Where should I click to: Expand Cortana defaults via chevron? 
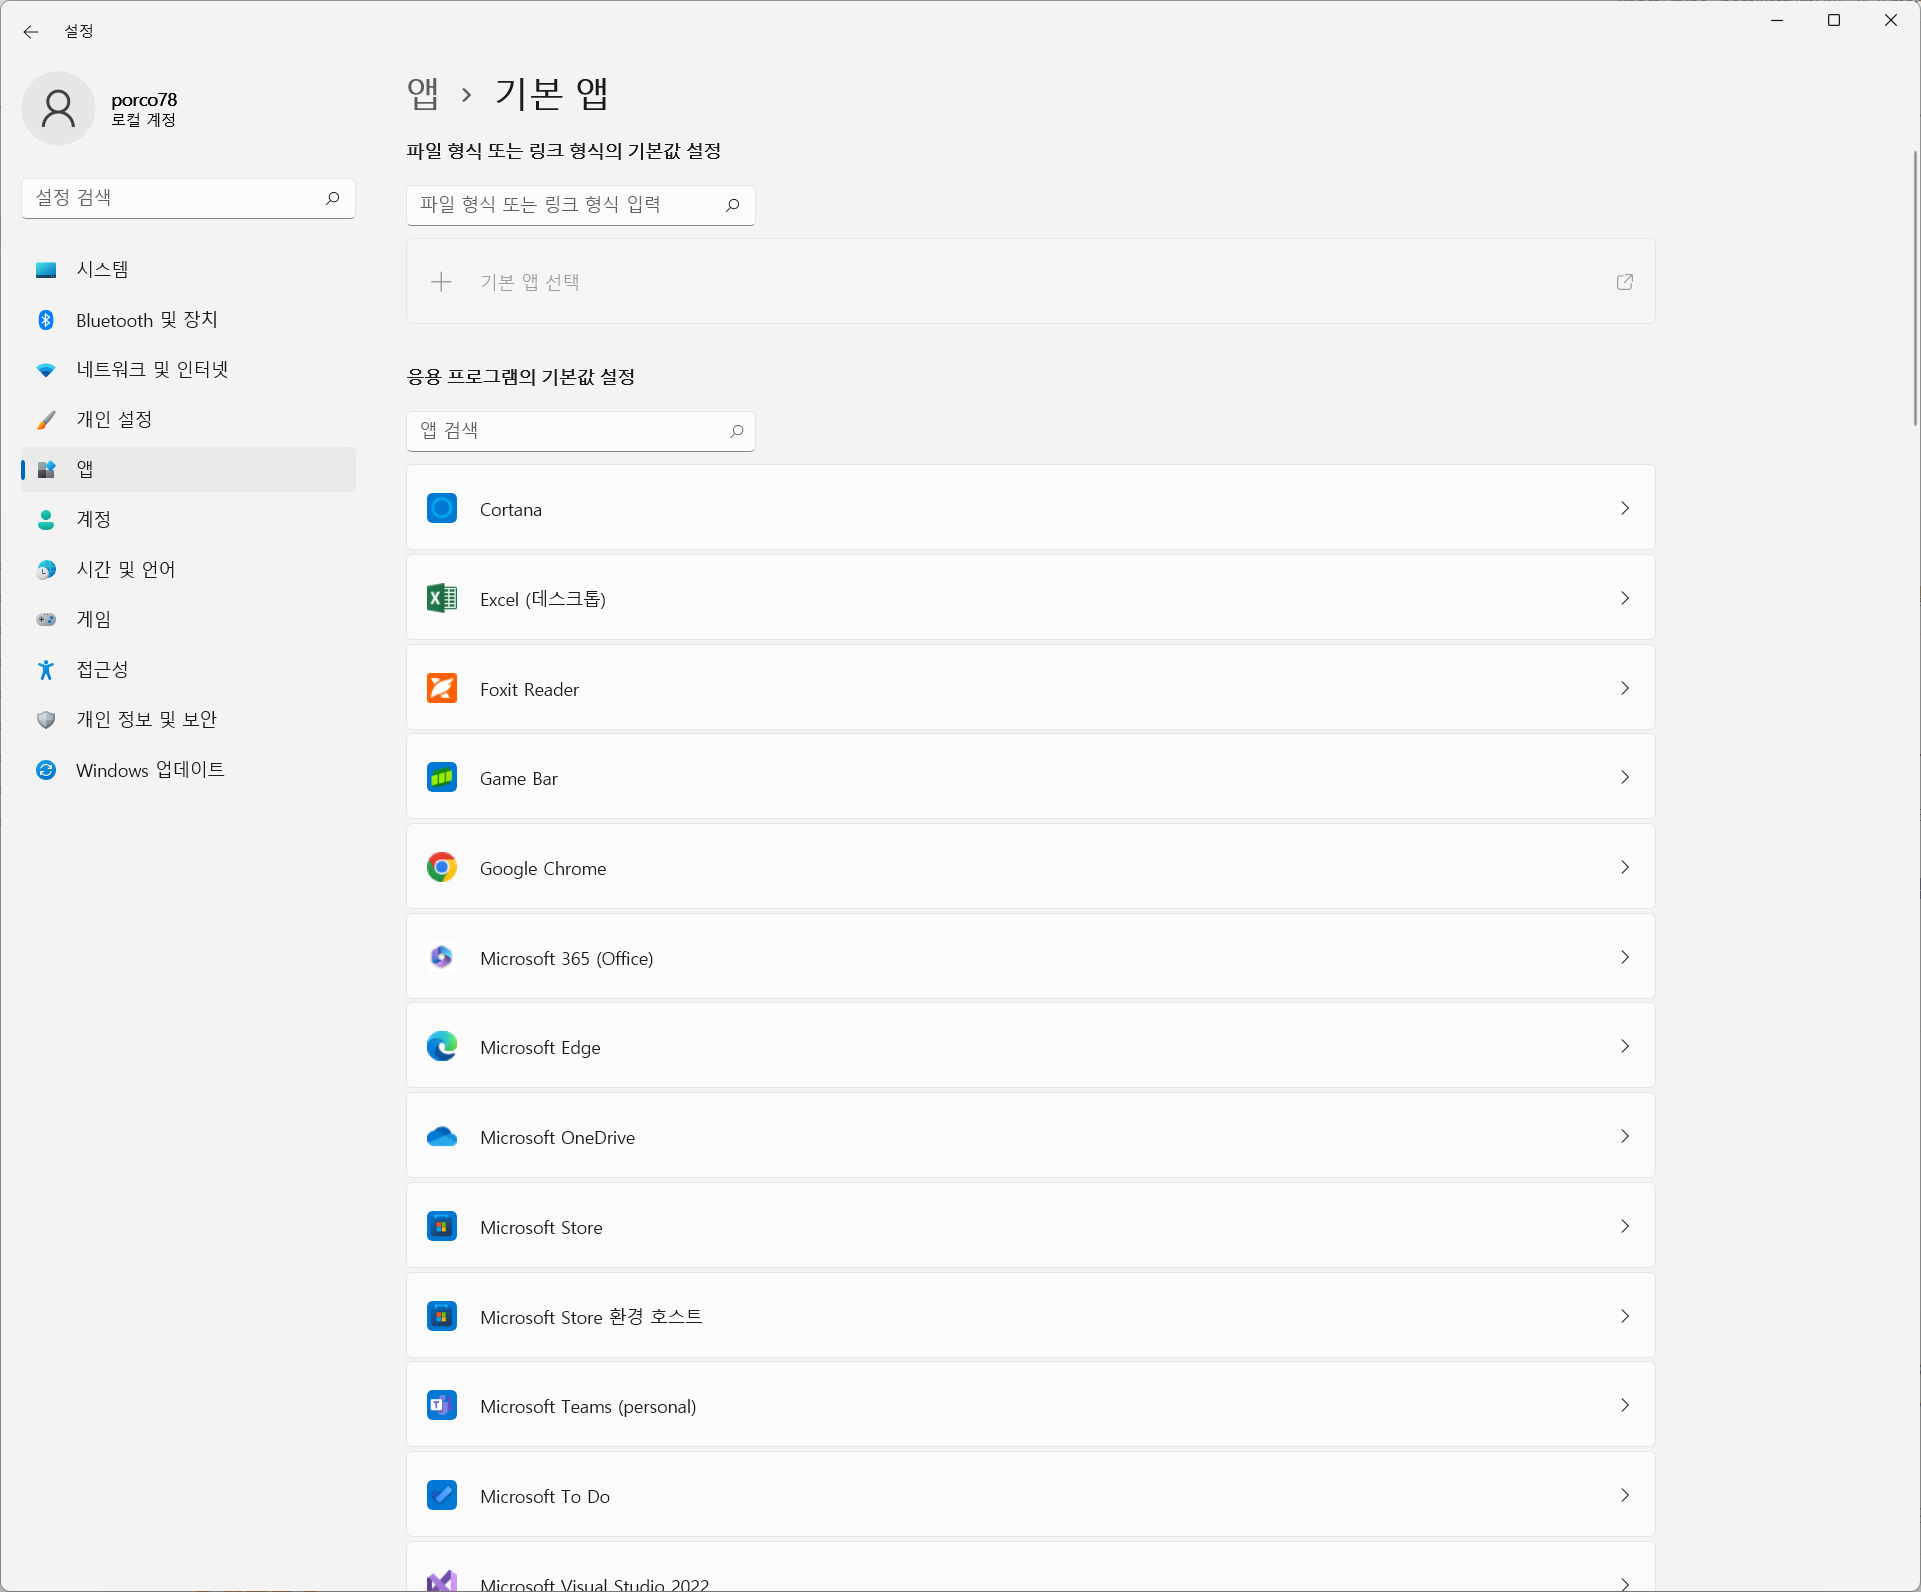1625,508
